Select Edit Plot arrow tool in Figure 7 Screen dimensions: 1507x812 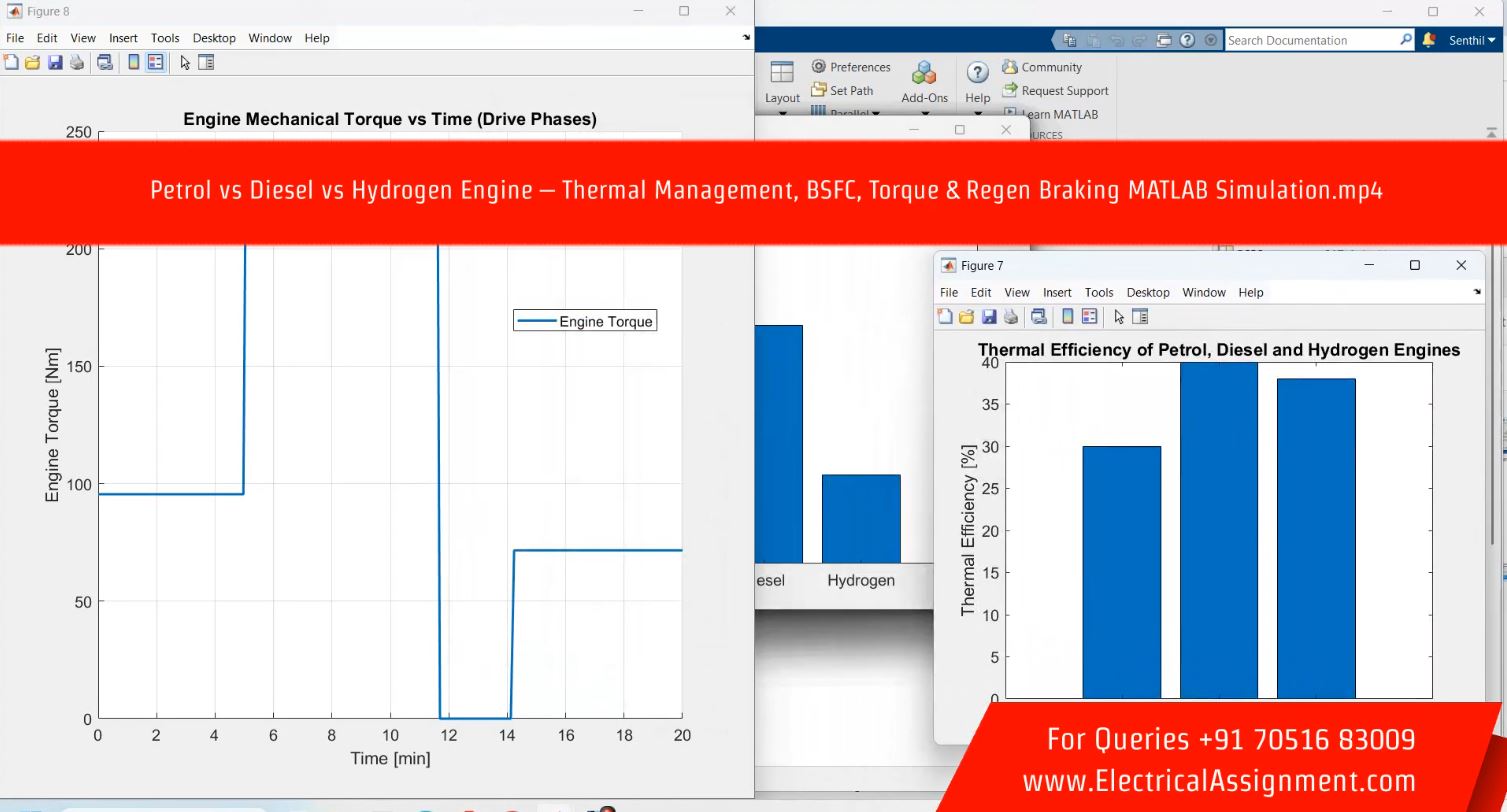1119,317
